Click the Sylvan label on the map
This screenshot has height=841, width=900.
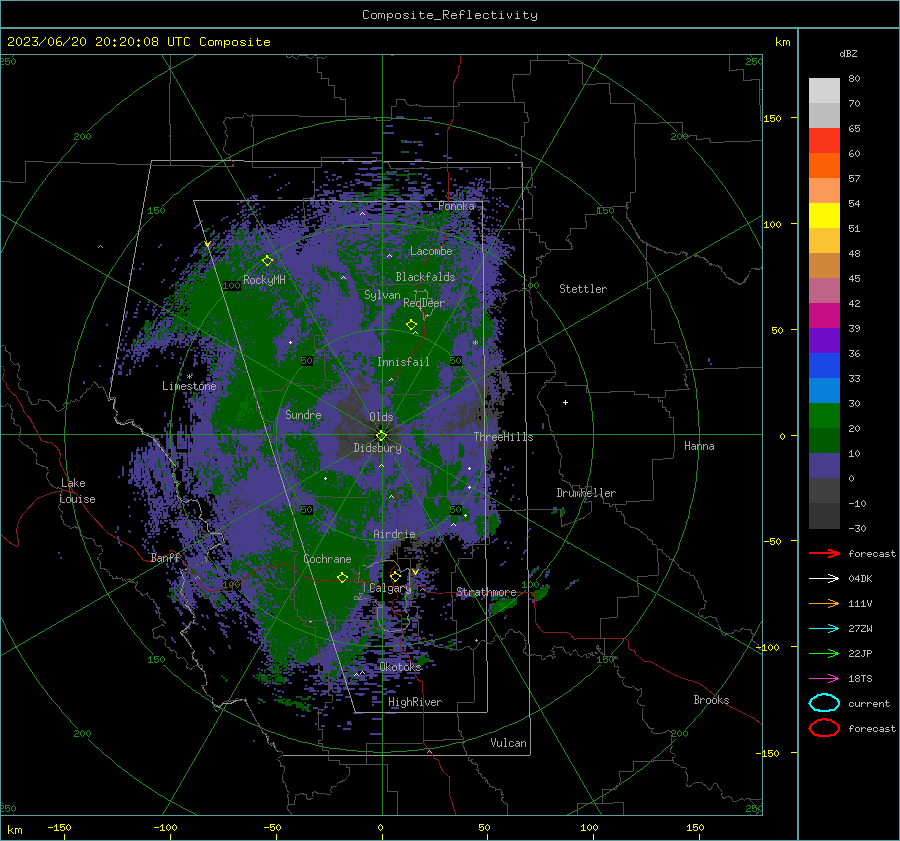382,295
